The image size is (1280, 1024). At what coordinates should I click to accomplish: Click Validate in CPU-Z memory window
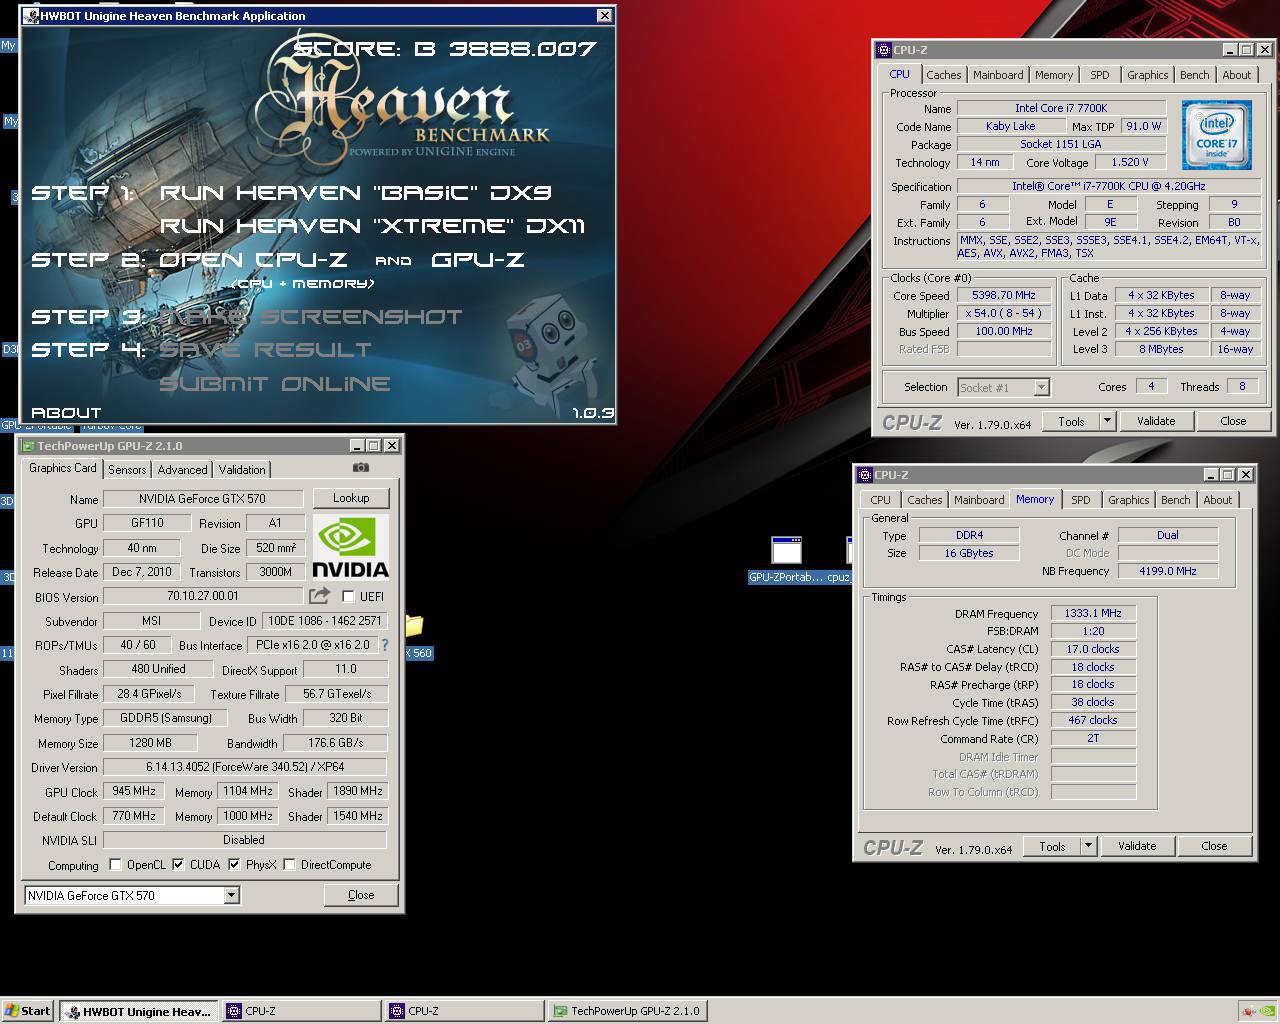[1137, 846]
